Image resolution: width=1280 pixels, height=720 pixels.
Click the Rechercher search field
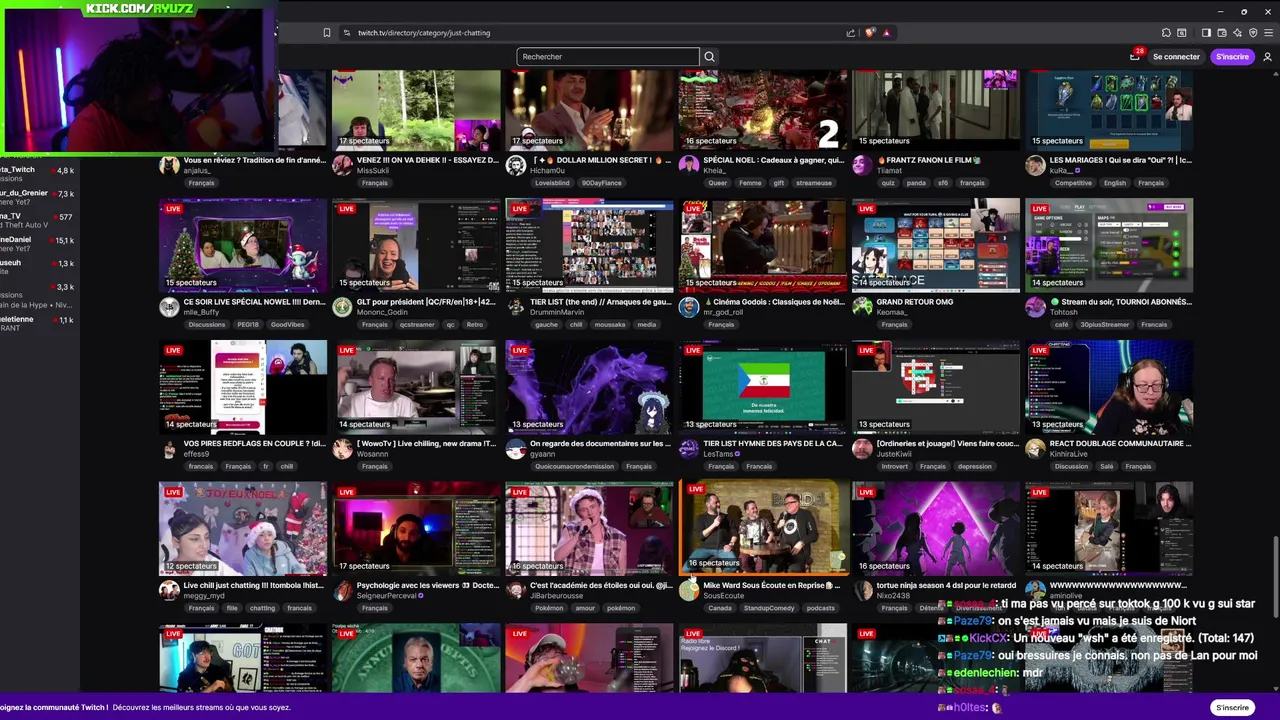pos(608,57)
